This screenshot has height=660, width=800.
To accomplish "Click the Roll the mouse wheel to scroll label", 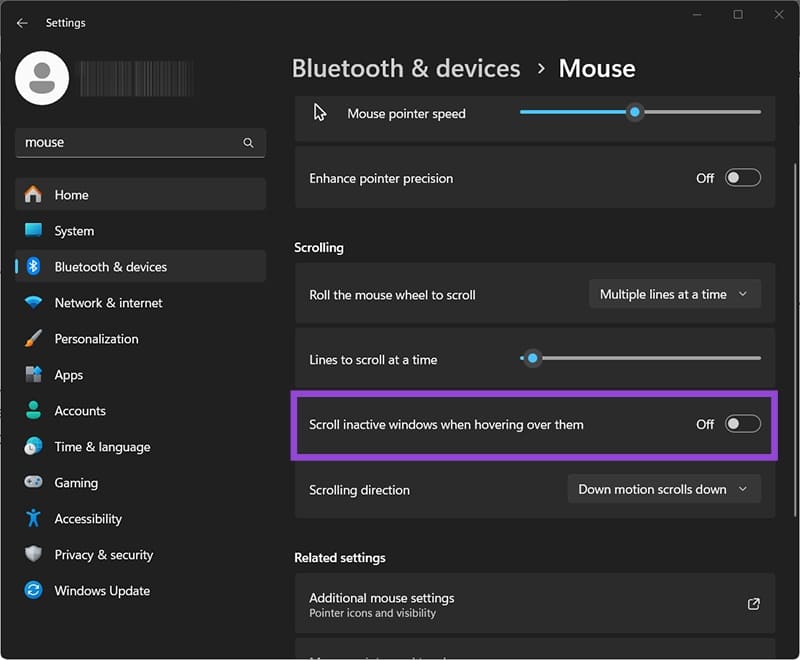I will pos(392,295).
